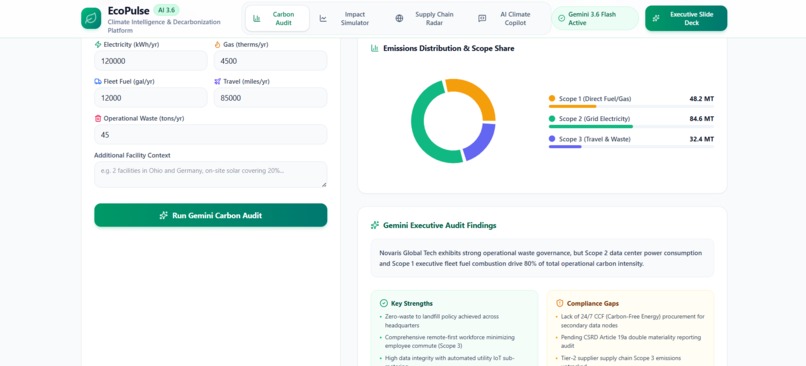The image size is (806, 366).
Task: Click 'Scope 3 (Travel & Waste)' label
Action: pos(595,139)
